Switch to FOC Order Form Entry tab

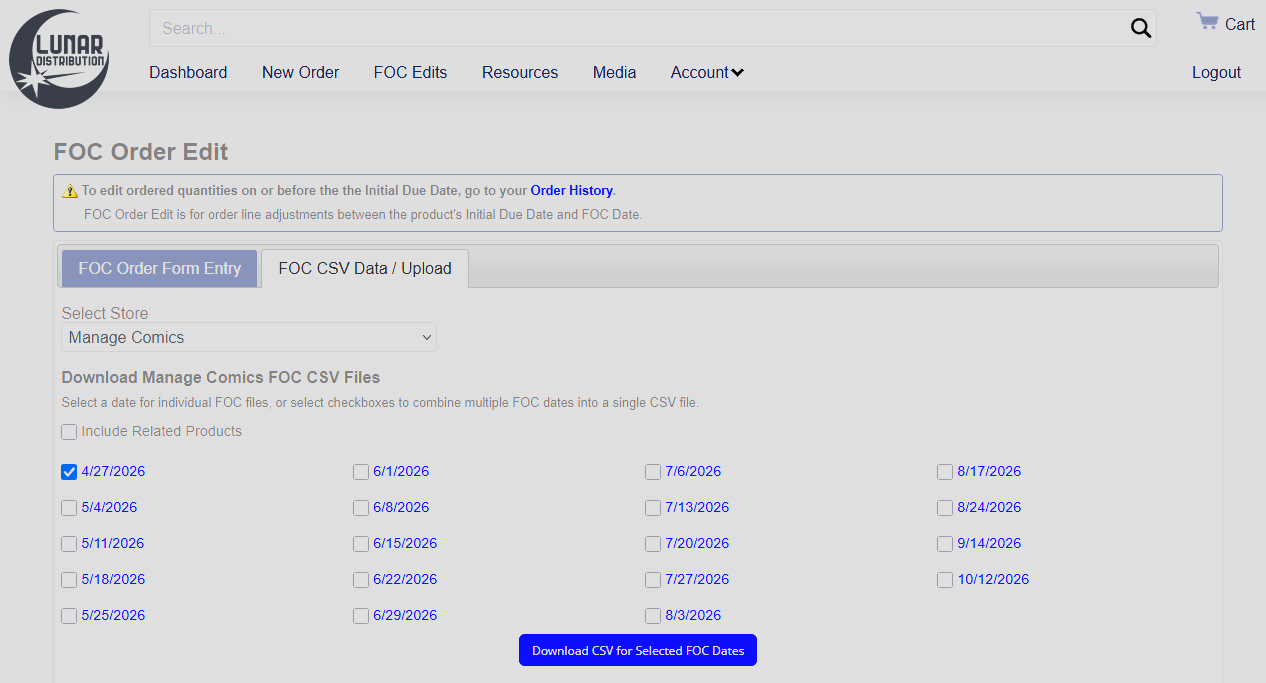click(x=160, y=268)
